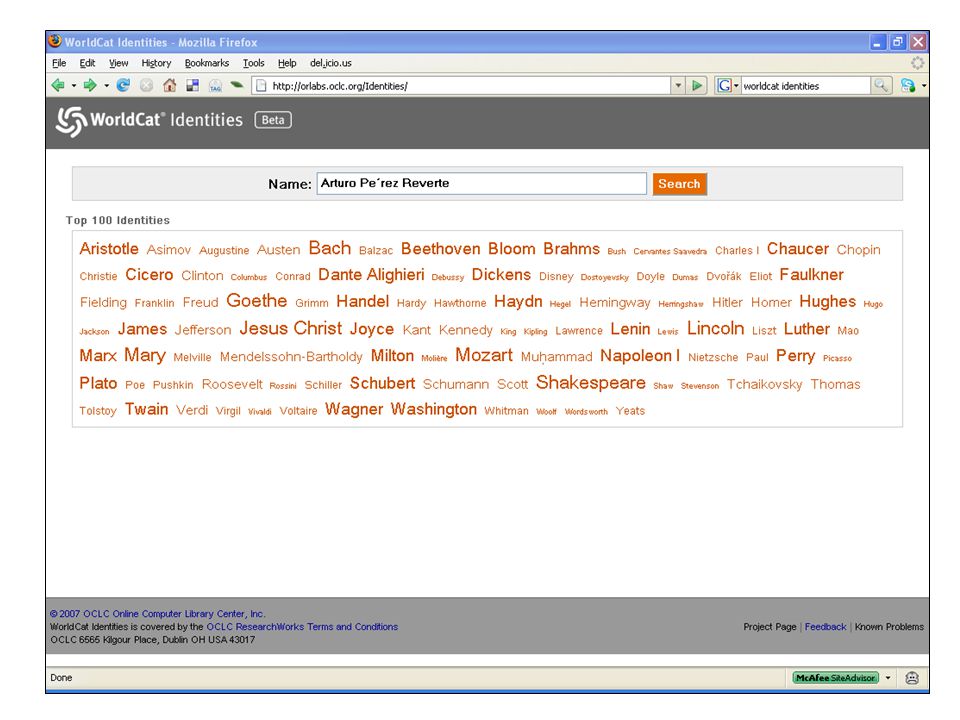Click the green leaf toolbar icon
The height and width of the screenshot is (720, 960).
click(x=237, y=85)
